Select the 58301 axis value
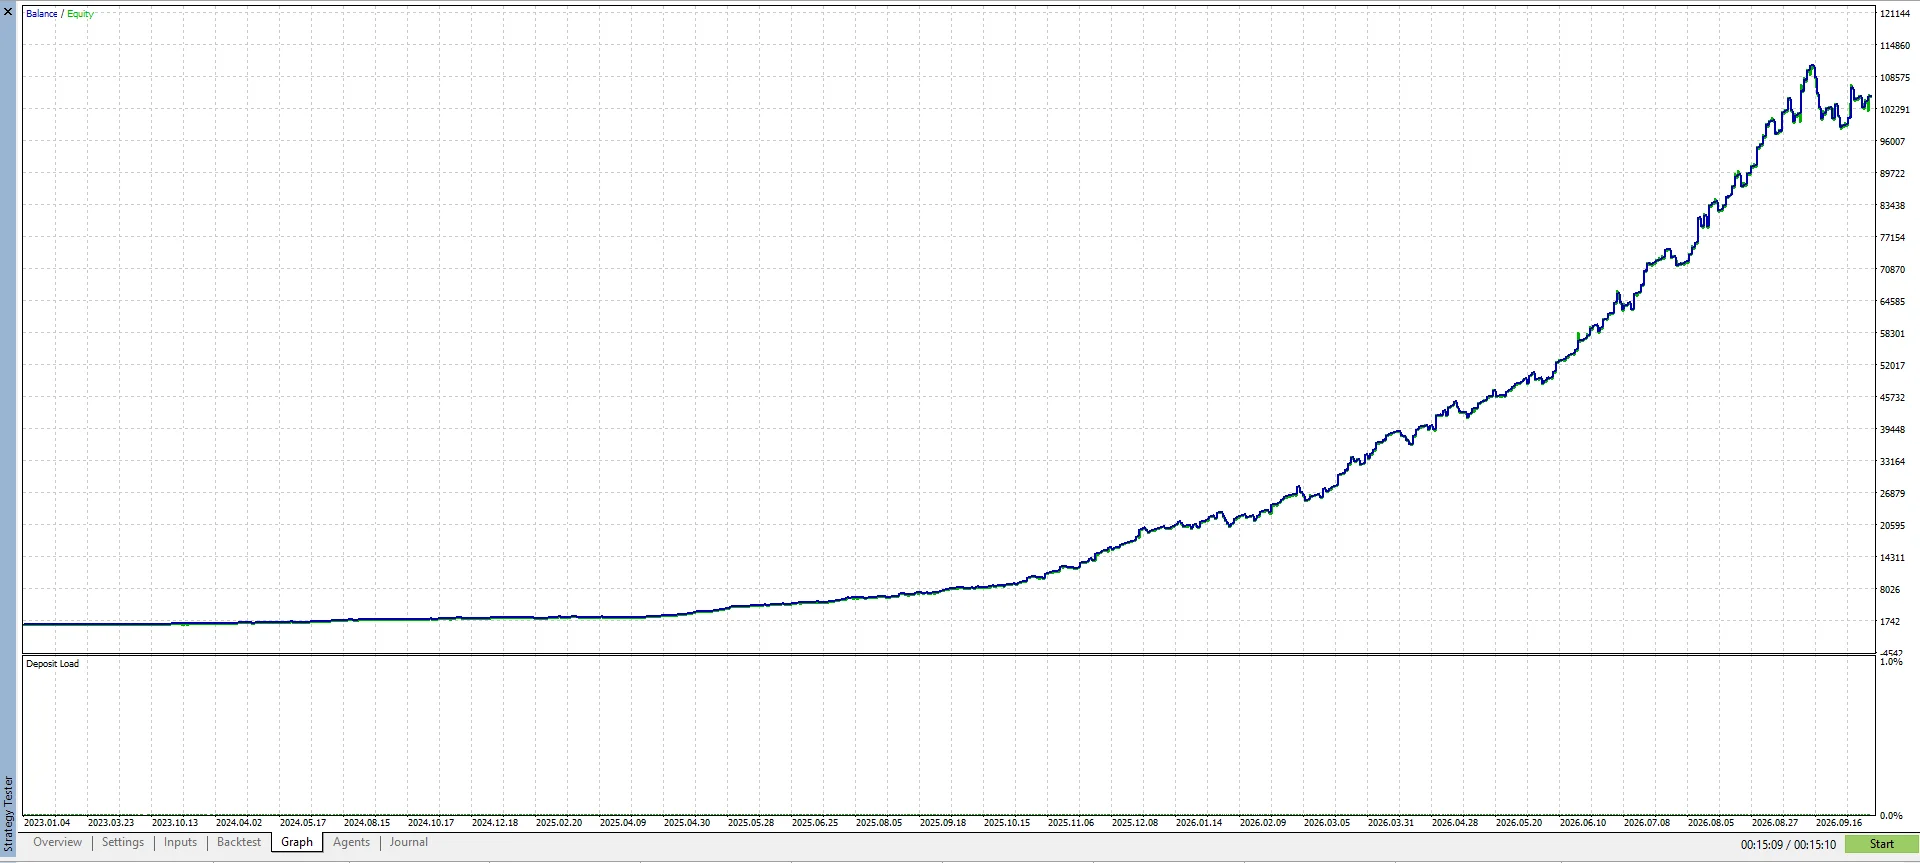Viewport: 1920px width, 863px height. click(x=1893, y=334)
